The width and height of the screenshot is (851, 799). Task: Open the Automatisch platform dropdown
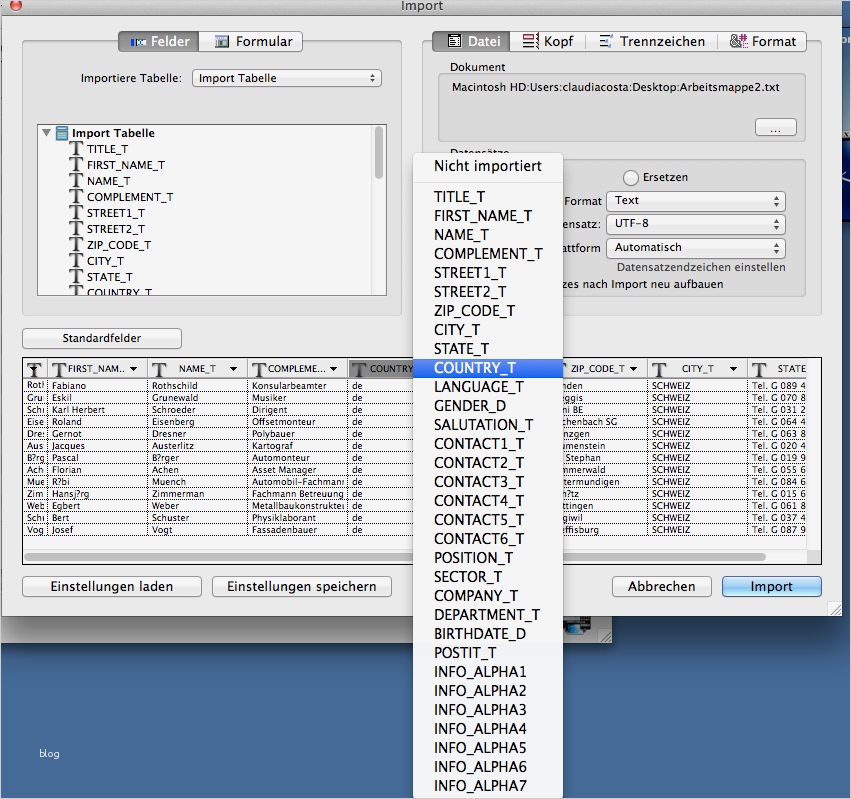pos(696,248)
